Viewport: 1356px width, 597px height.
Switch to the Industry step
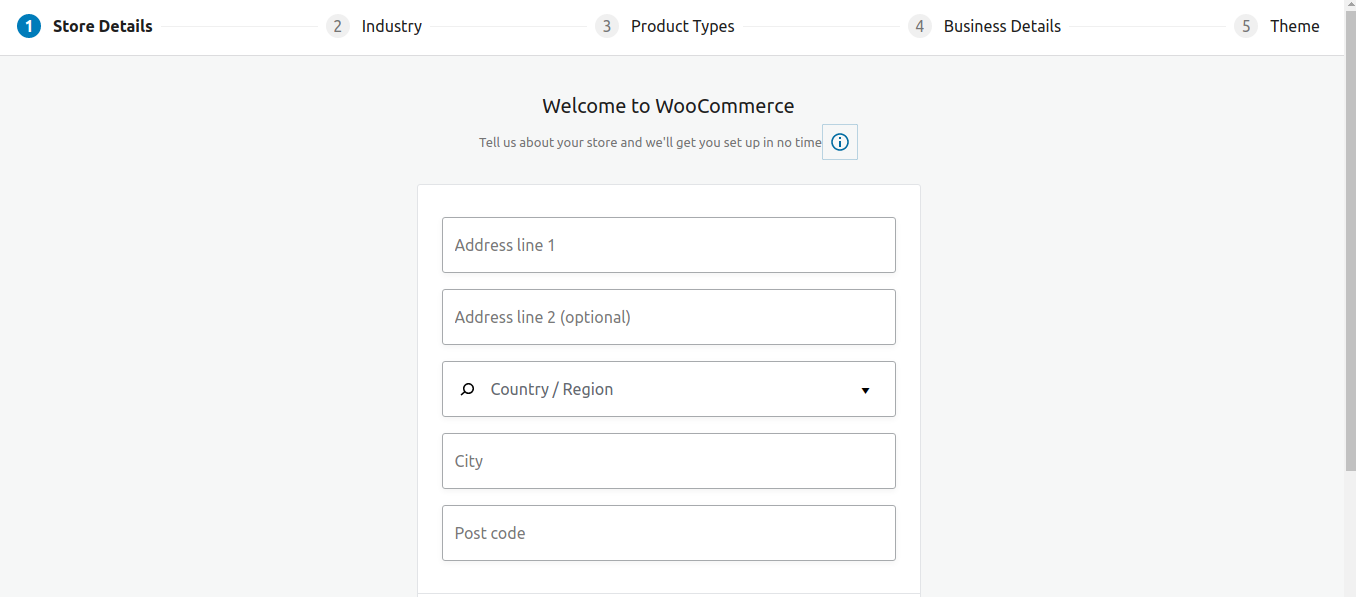click(392, 26)
